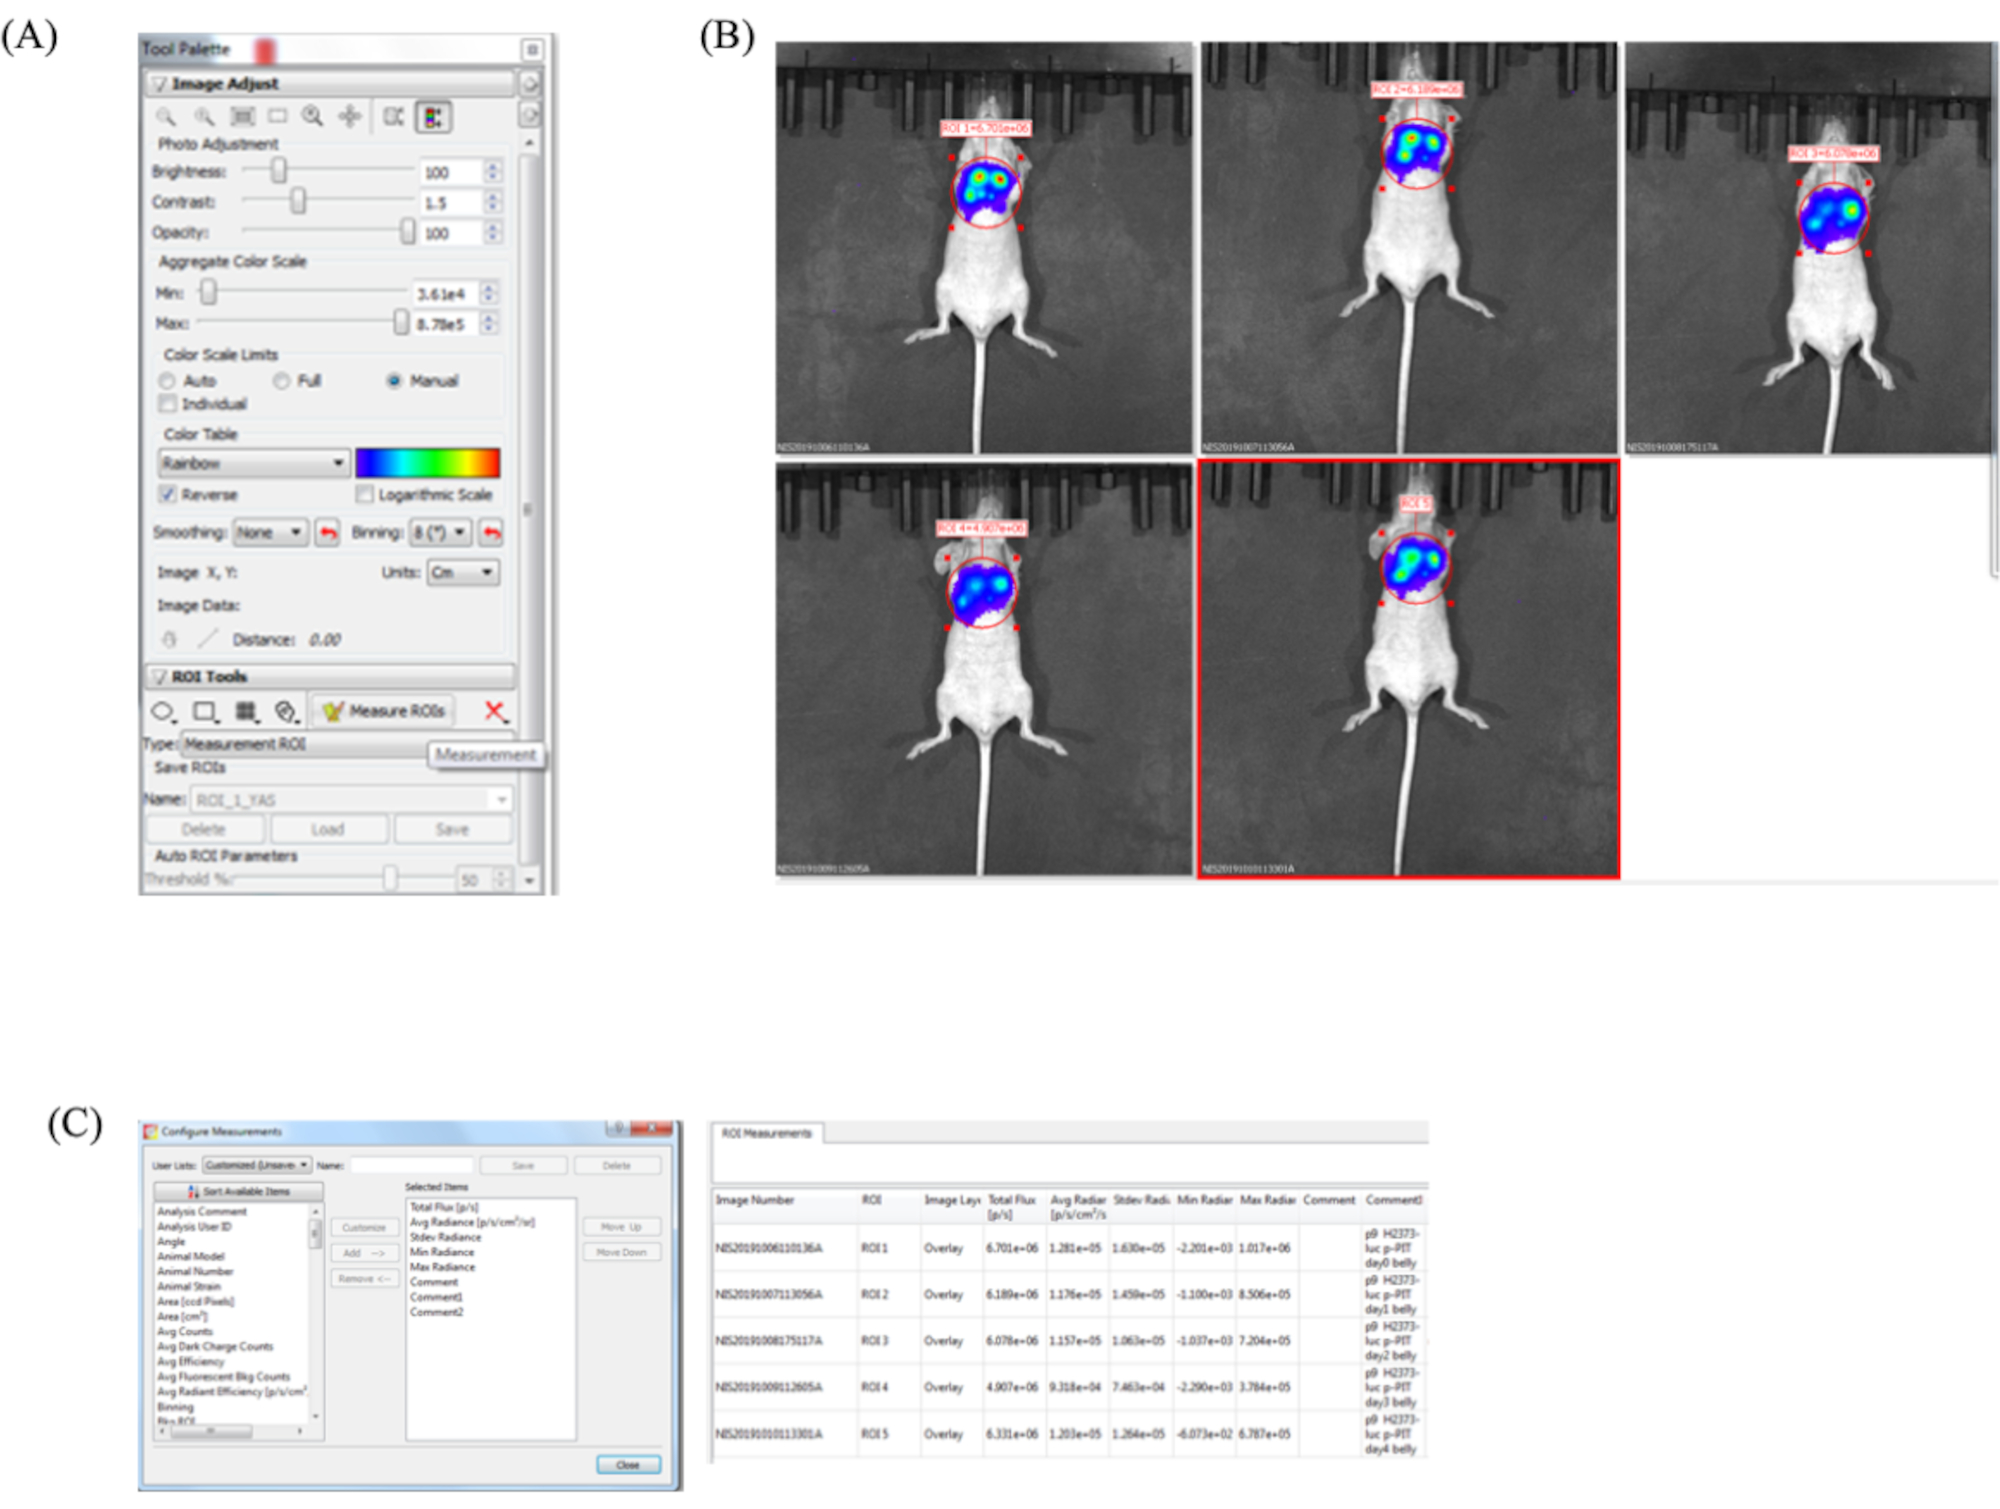Select the grid ROI tool
Viewport: 2000px width, 1509px height.
coord(245,711)
